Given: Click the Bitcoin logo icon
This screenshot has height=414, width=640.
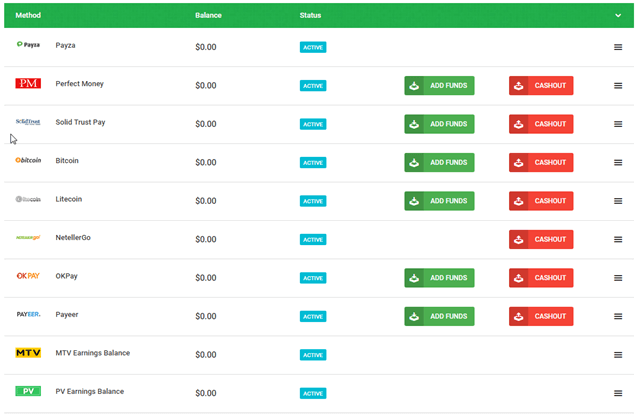Looking at the screenshot, I should point(28,161).
